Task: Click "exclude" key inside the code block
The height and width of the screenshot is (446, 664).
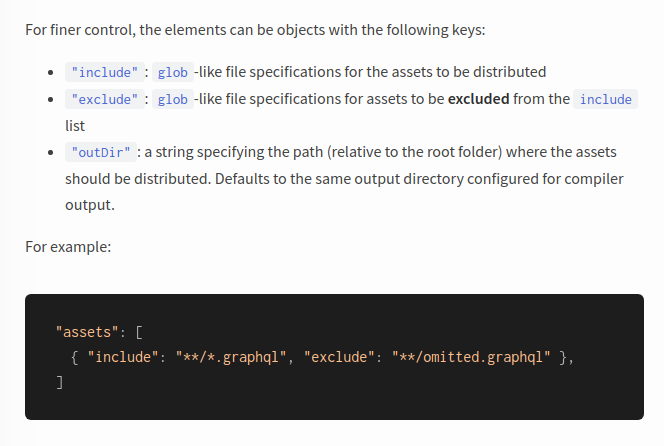Action: [x=339, y=357]
